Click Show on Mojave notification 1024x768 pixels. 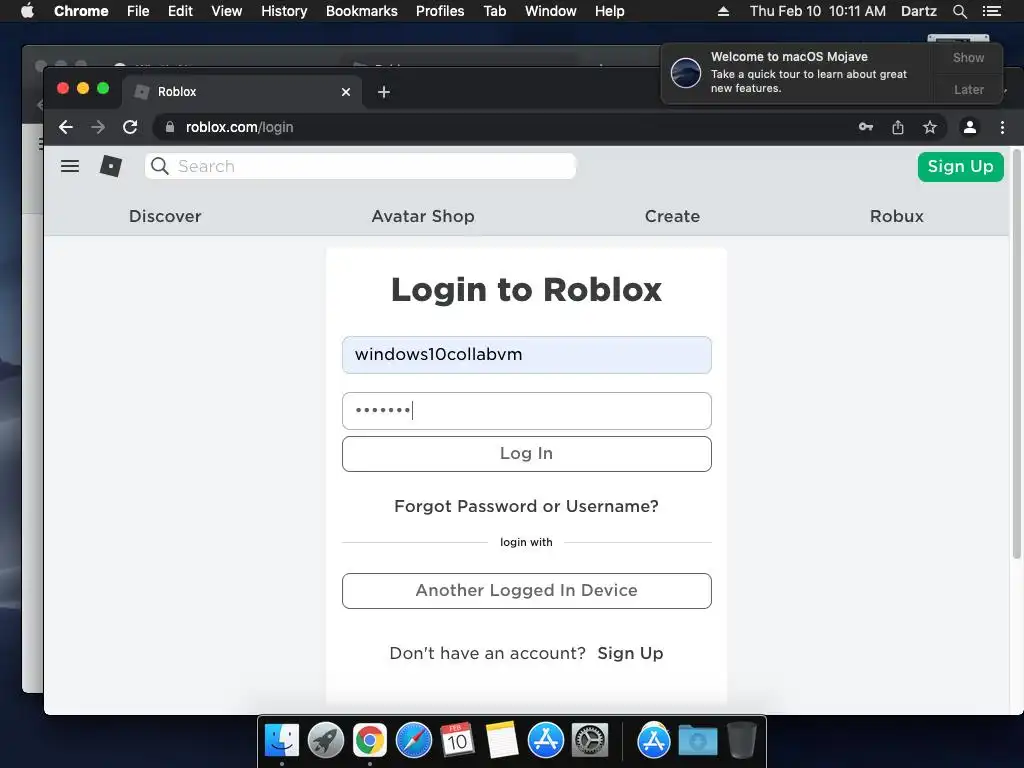pyautogui.click(x=968, y=57)
